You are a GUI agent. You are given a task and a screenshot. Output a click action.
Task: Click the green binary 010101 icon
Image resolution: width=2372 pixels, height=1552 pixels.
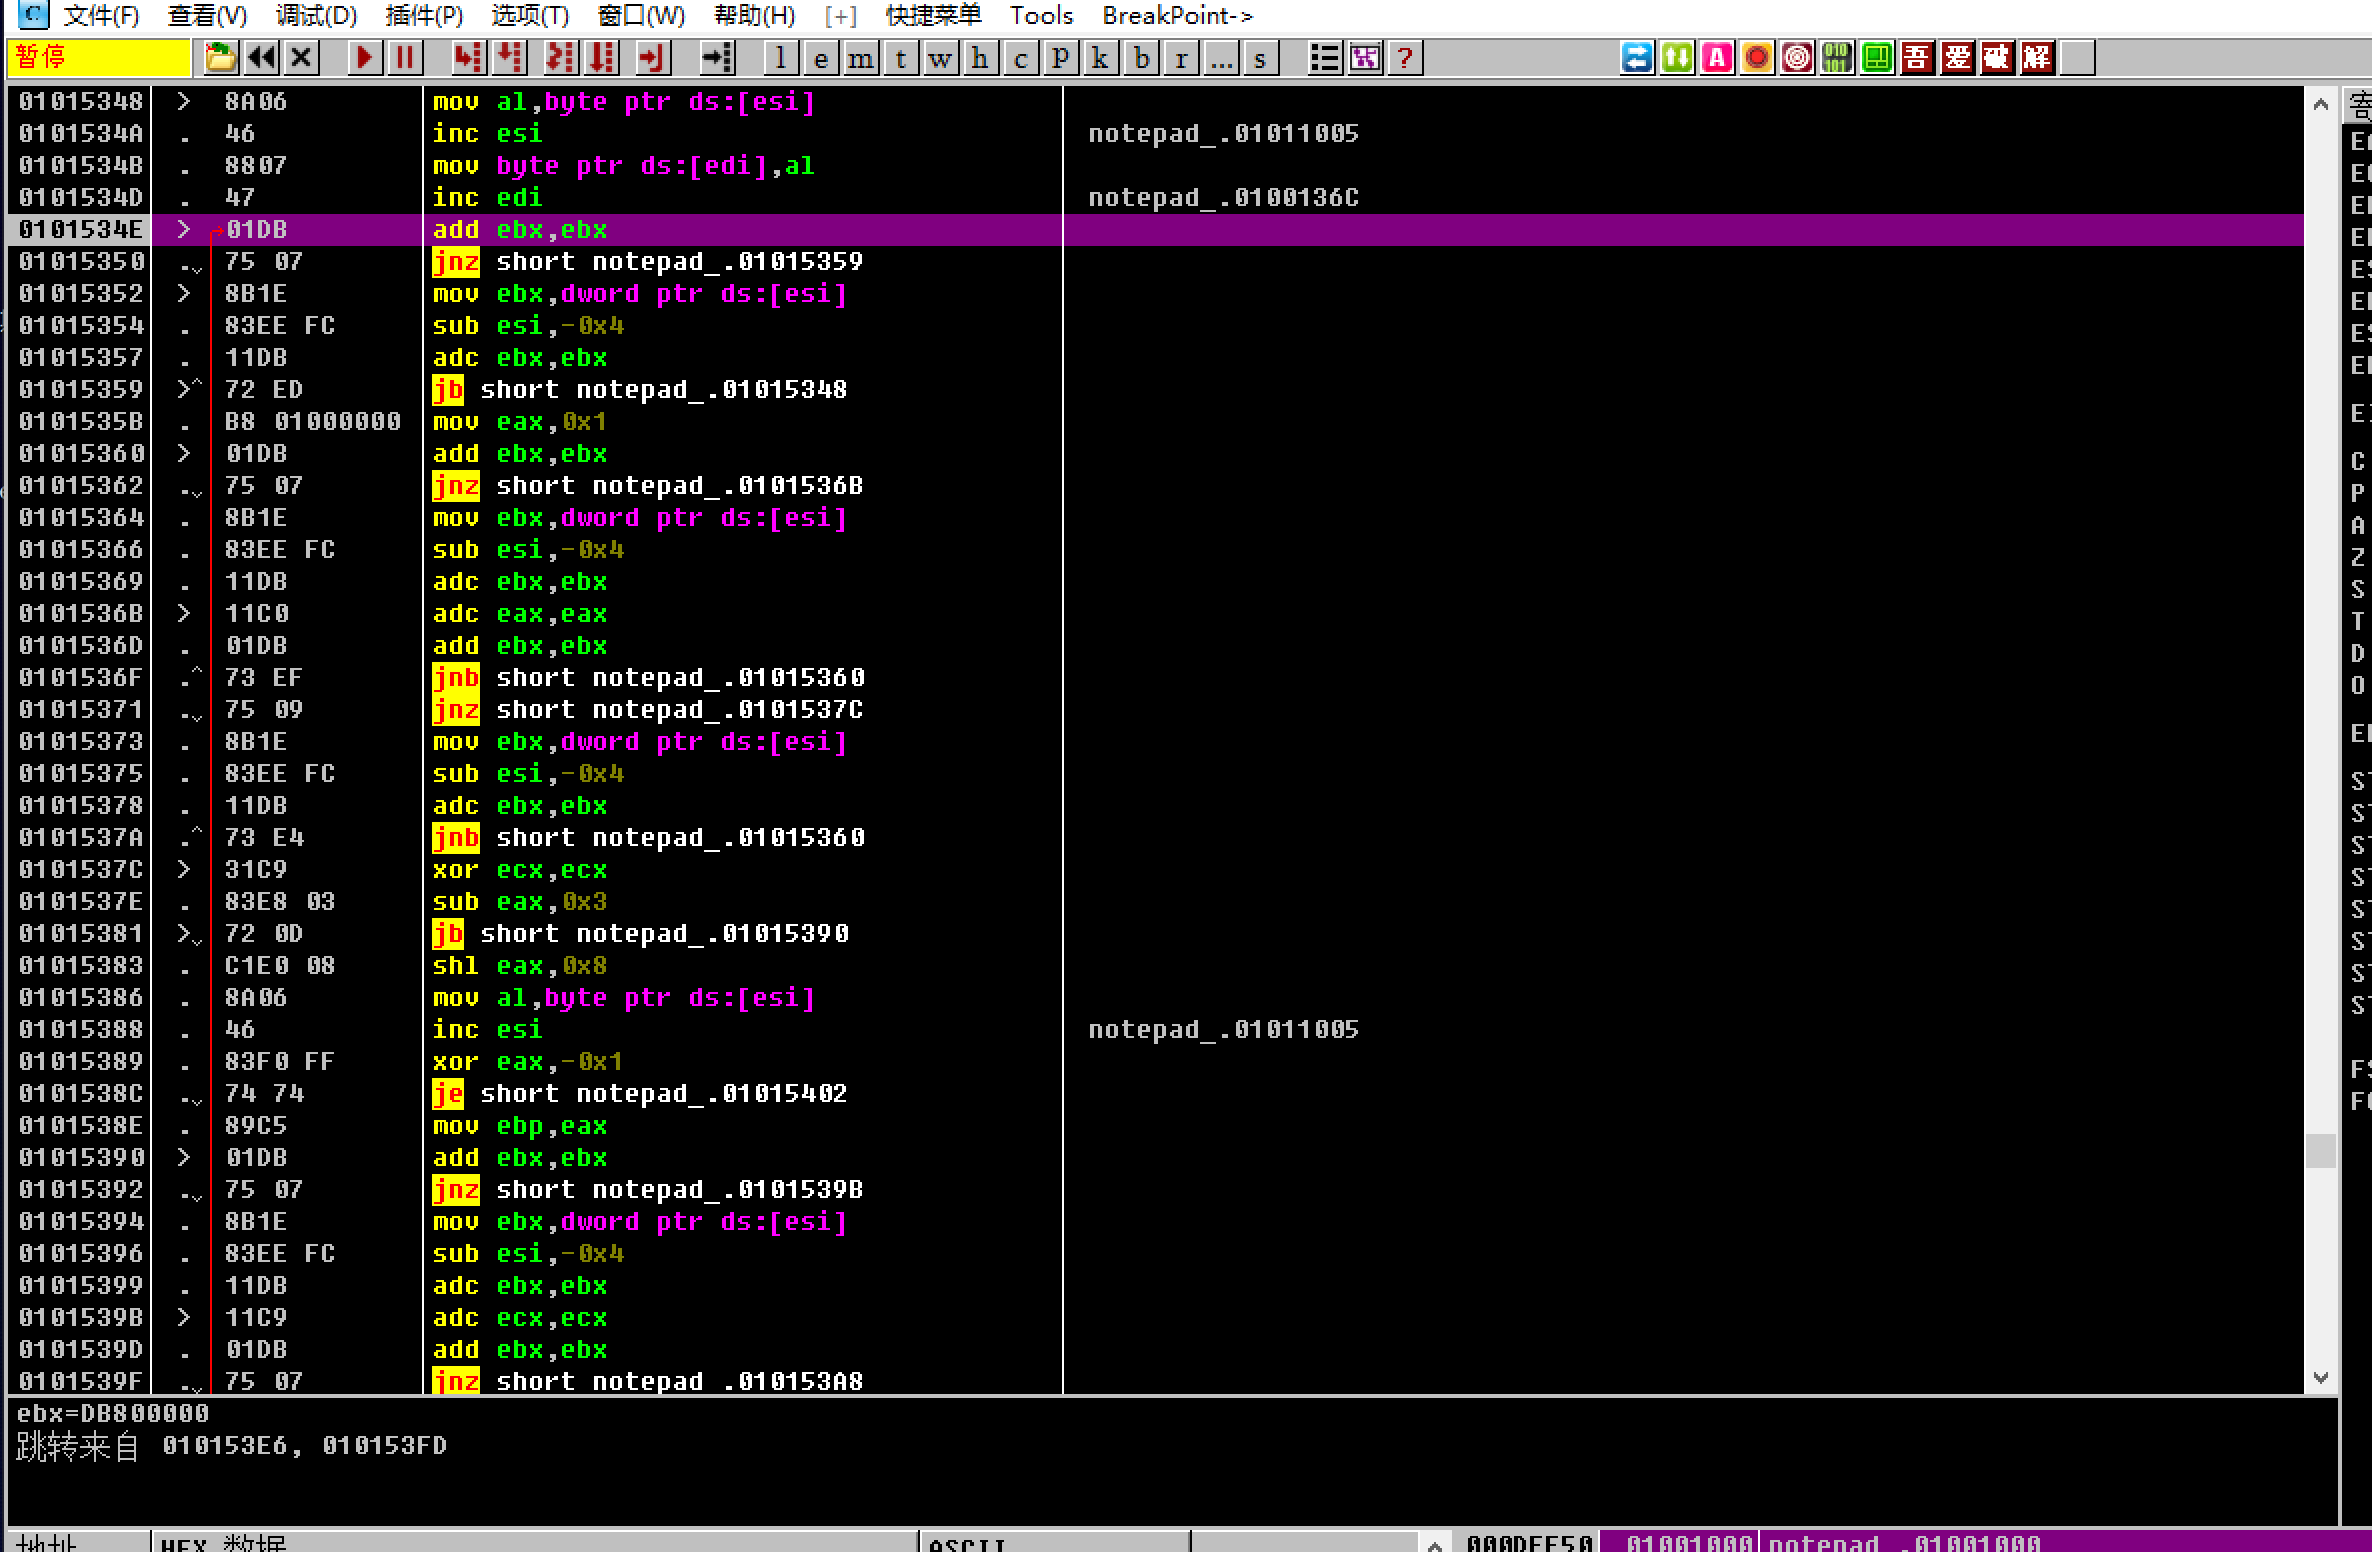[x=1837, y=58]
